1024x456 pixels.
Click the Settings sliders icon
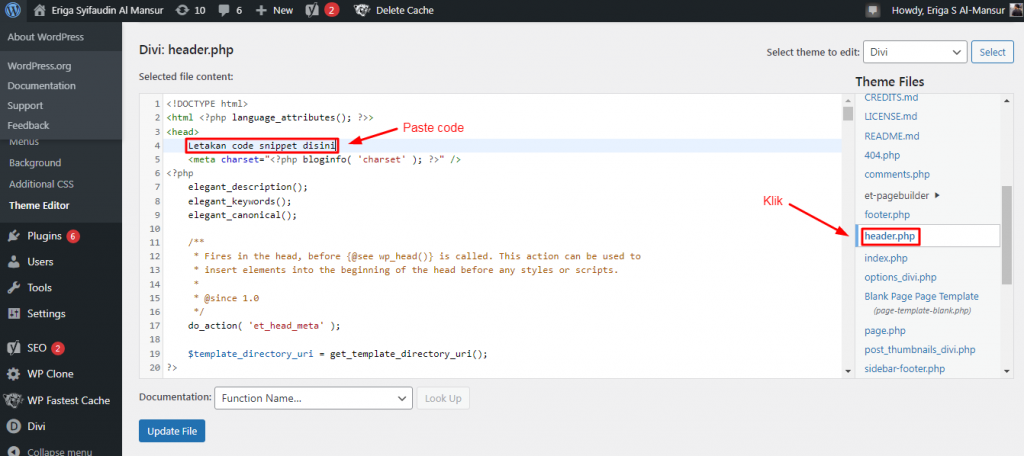tap(14, 314)
